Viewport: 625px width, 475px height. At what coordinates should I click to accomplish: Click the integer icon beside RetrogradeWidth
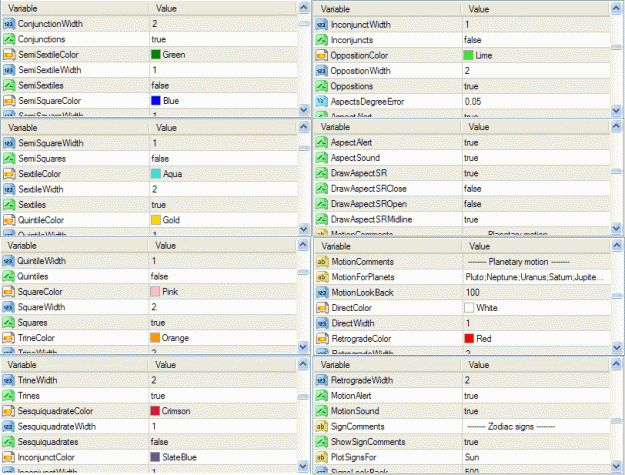pos(321,380)
